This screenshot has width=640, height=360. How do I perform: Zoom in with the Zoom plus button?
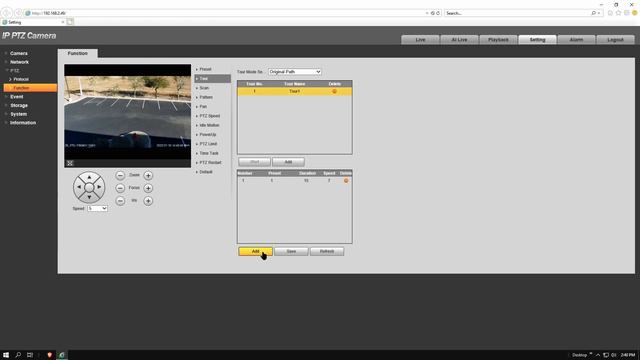(x=148, y=175)
